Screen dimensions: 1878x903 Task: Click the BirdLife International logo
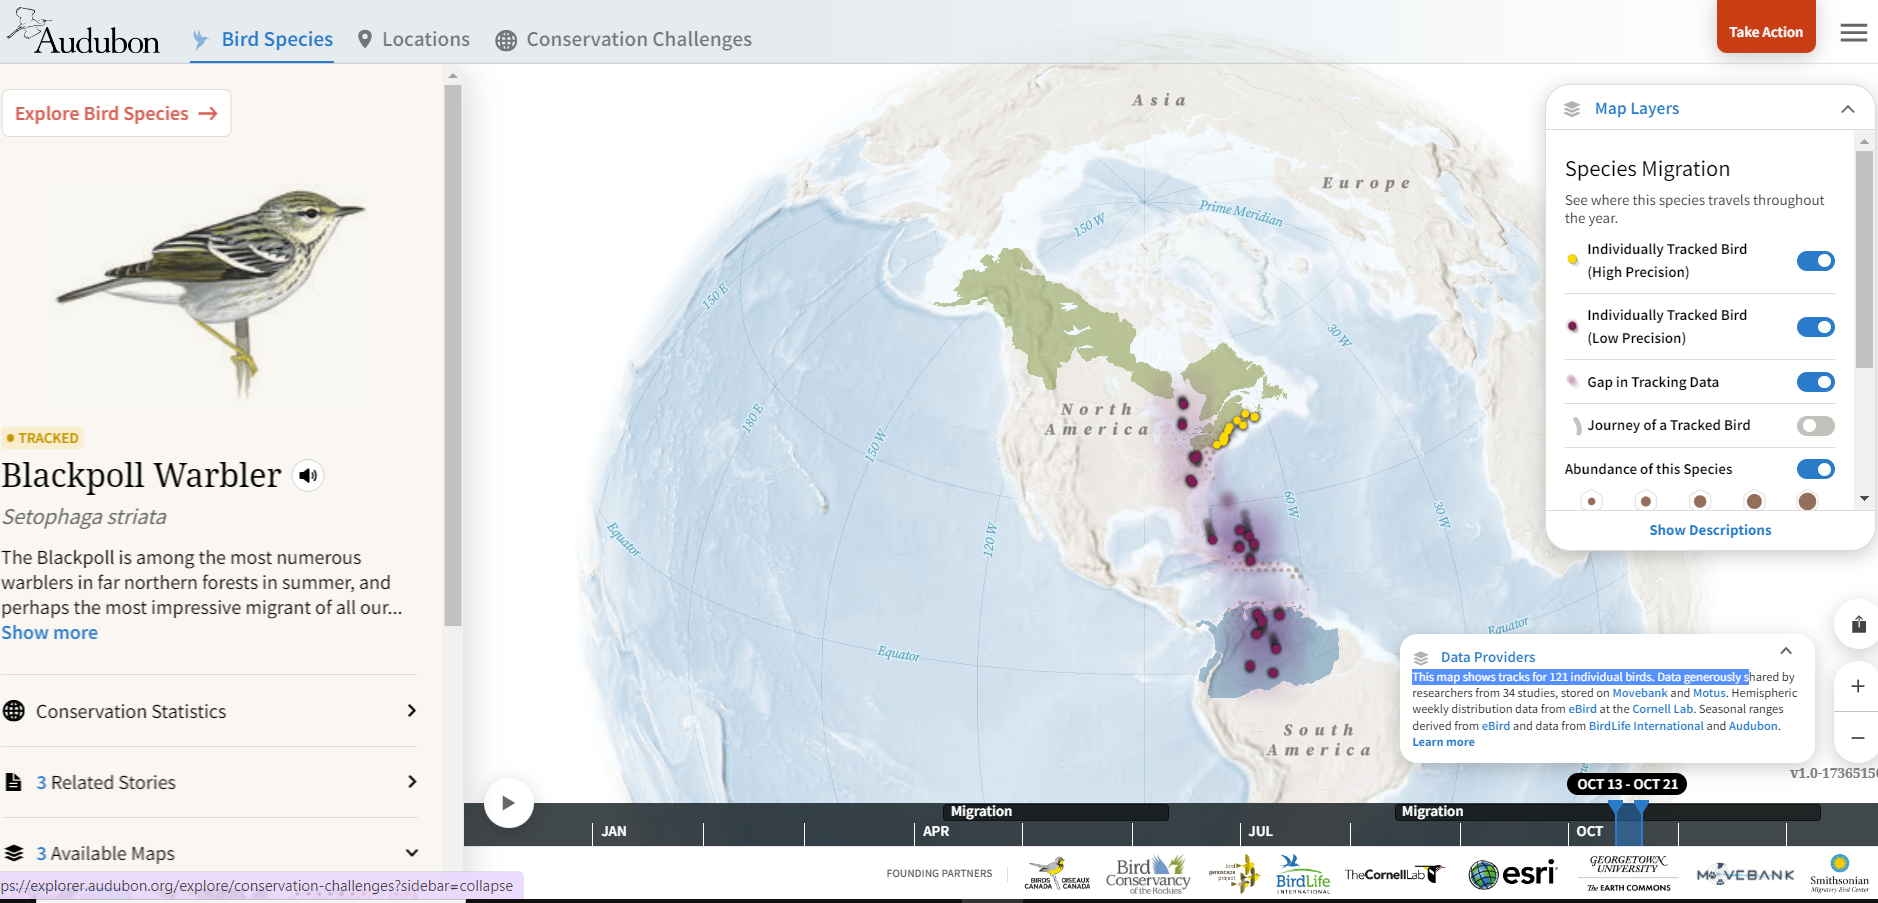(1303, 874)
